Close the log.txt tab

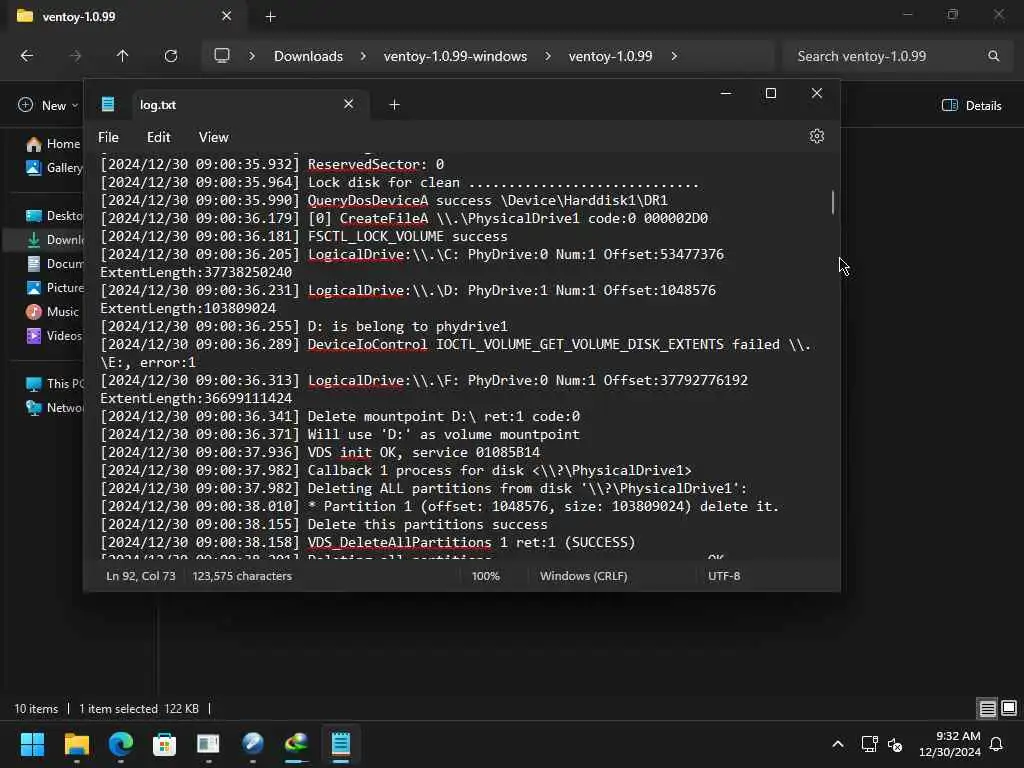349,104
